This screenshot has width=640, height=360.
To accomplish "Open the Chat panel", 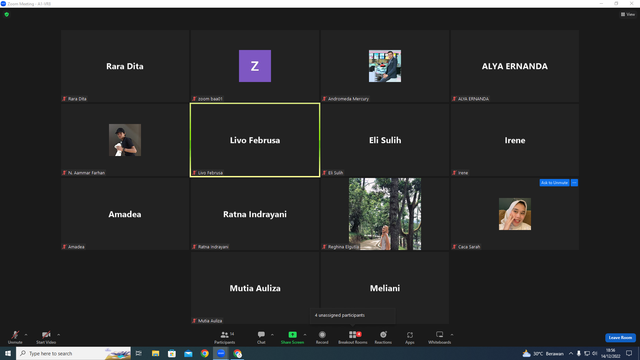I will pyautogui.click(x=261, y=337).
